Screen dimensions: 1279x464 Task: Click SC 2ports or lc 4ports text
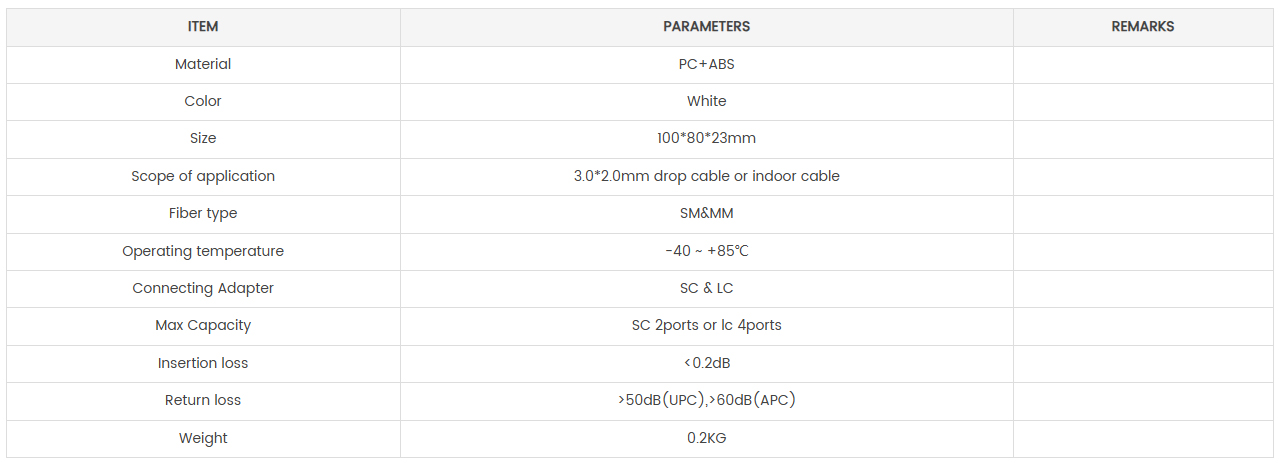pos(706,325)
